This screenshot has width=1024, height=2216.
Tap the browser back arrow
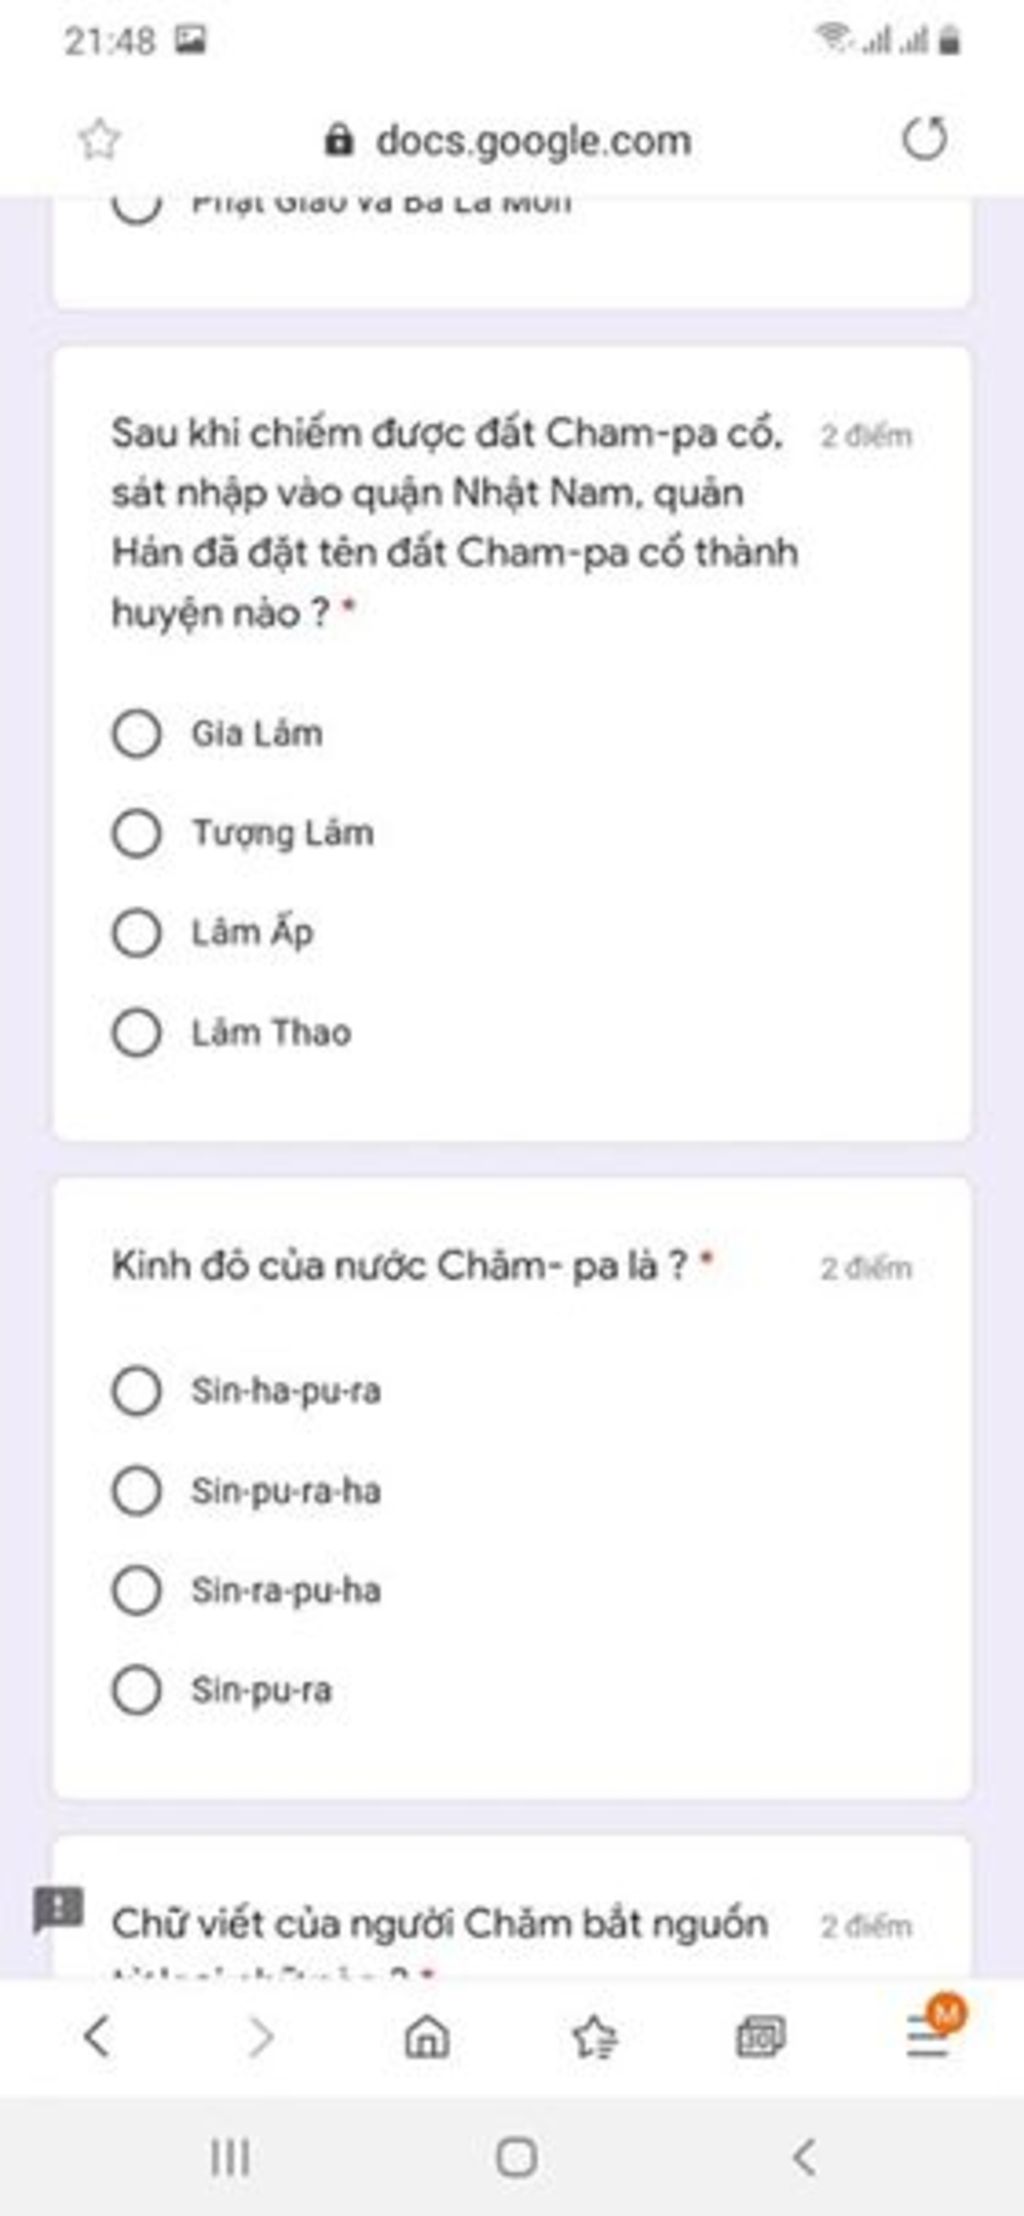(97, 2036)
